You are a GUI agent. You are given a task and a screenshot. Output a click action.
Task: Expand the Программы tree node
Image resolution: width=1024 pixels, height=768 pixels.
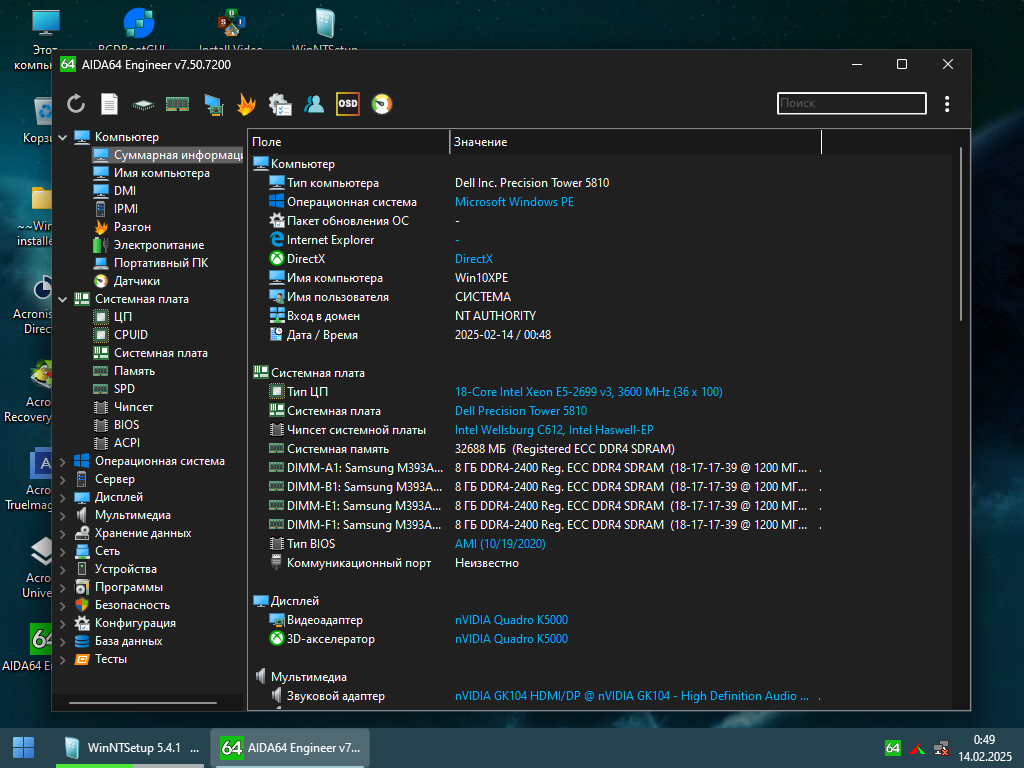pyautogui.click(x=63, y=587)
